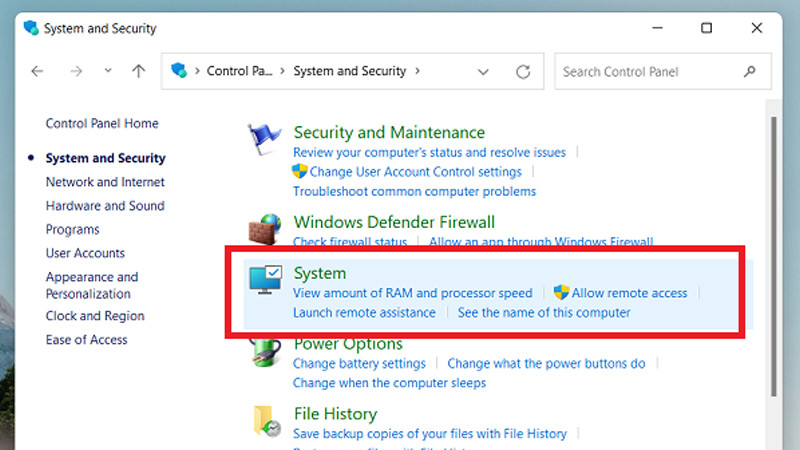800x450 pixels.
Task: Expand the chevron after System and Security
Action: coord(417,72)
